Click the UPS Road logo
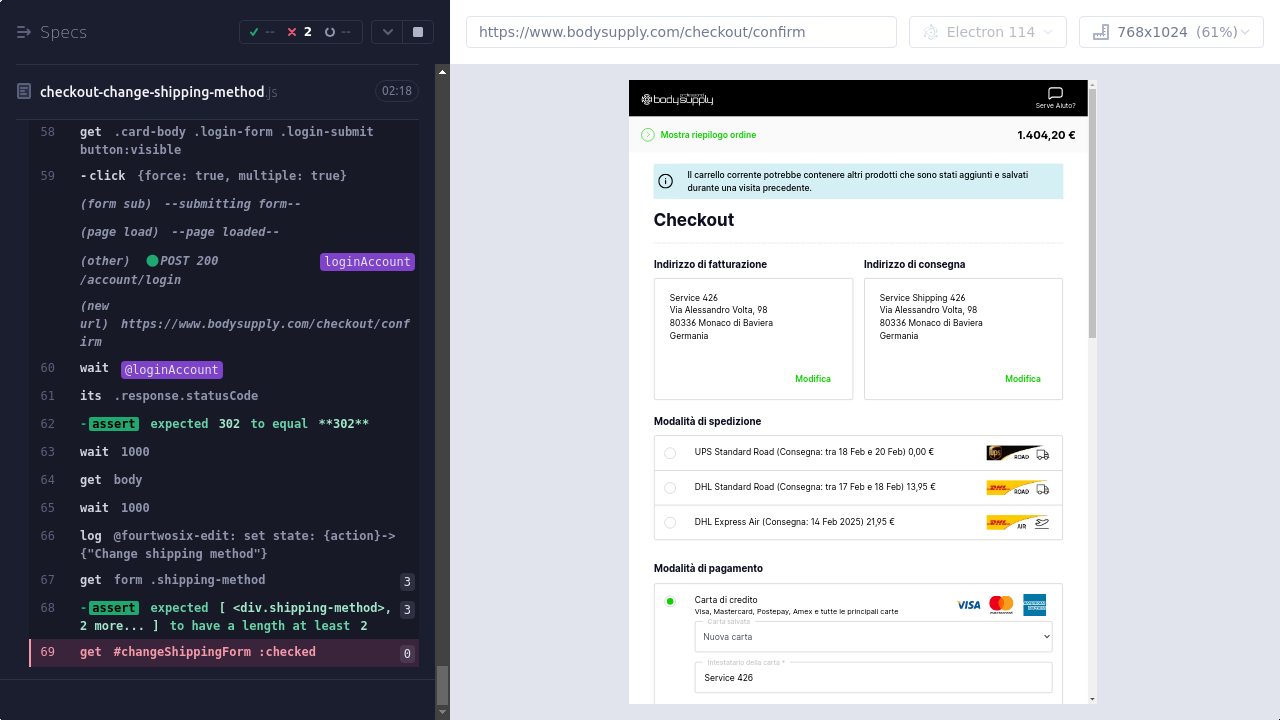 click(1017, 453)
